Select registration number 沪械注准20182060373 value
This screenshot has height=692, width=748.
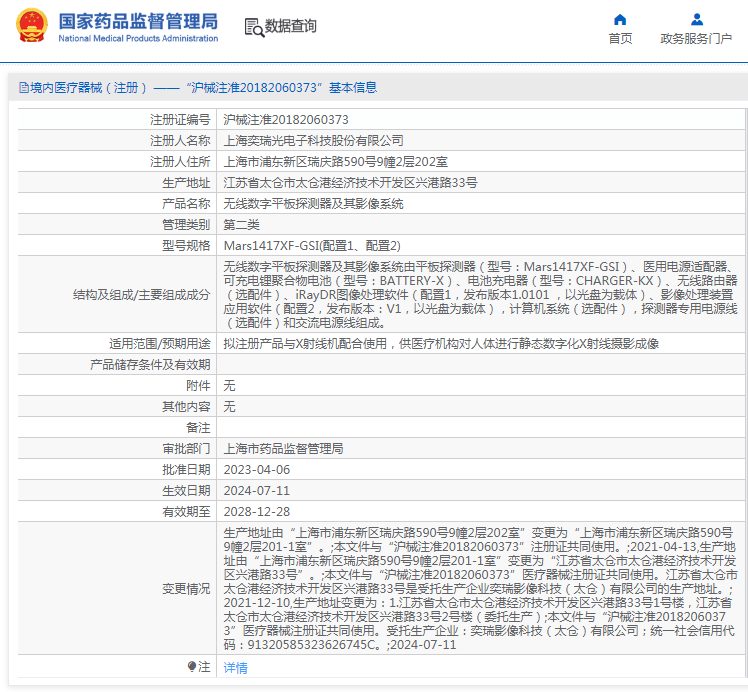(x=286, y=120)
